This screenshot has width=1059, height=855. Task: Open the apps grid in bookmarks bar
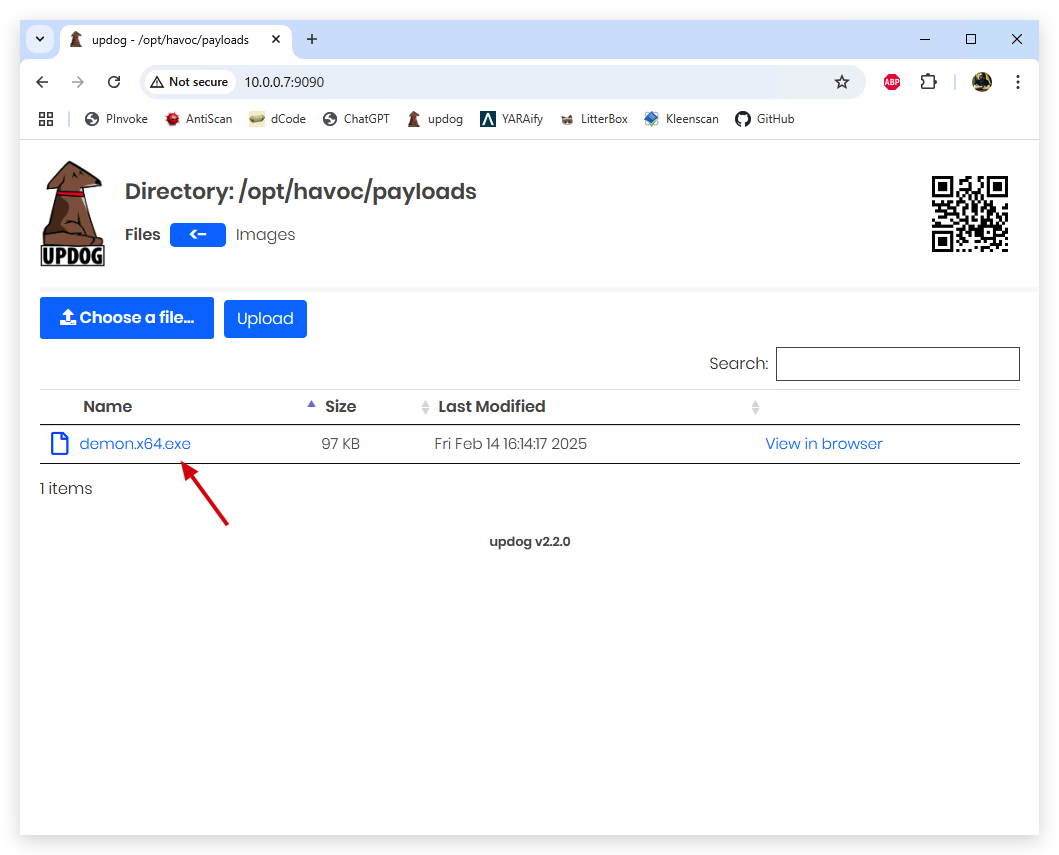click(x=46, y=119)
